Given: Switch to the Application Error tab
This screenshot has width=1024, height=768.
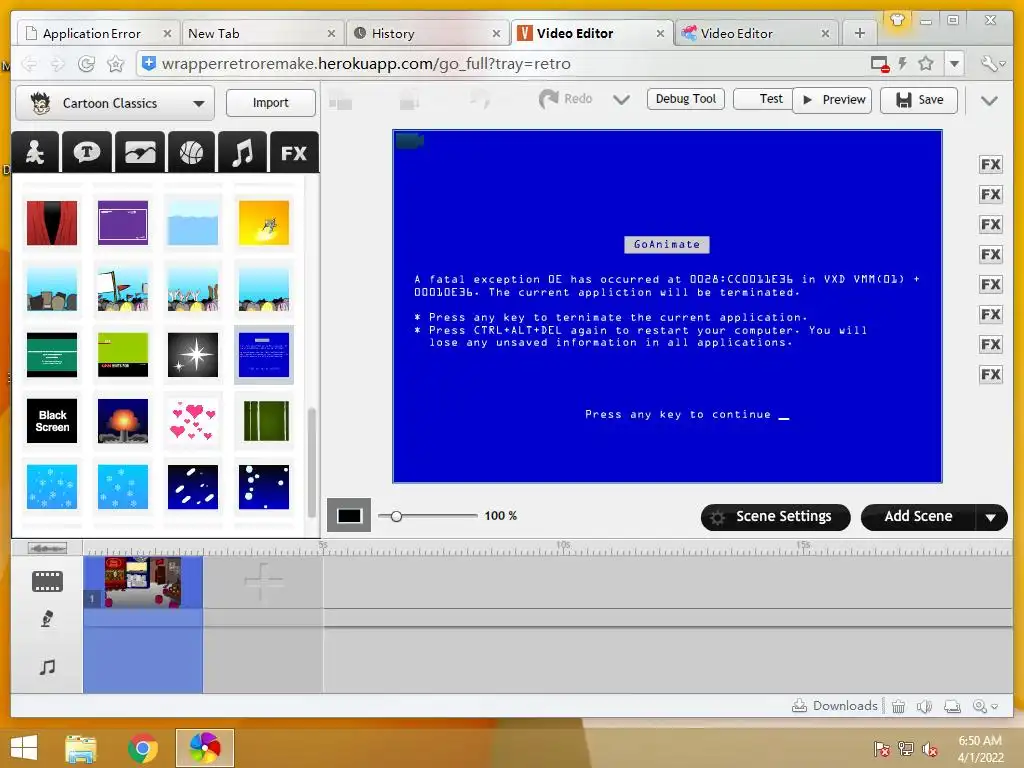Looking at the screenshot, I should point(97,33).
